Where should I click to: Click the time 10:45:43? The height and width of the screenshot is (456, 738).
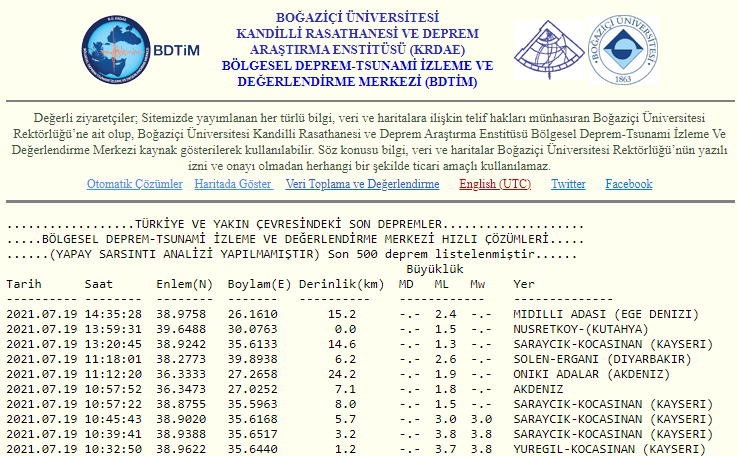(x=113, y=419)
